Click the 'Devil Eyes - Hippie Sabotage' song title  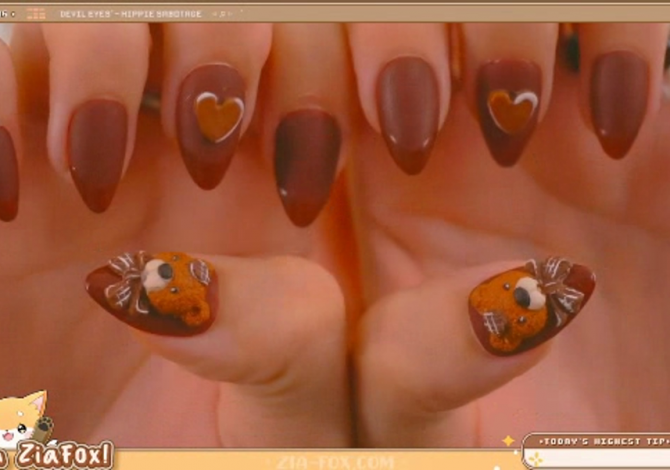click(x=130, y=14)
